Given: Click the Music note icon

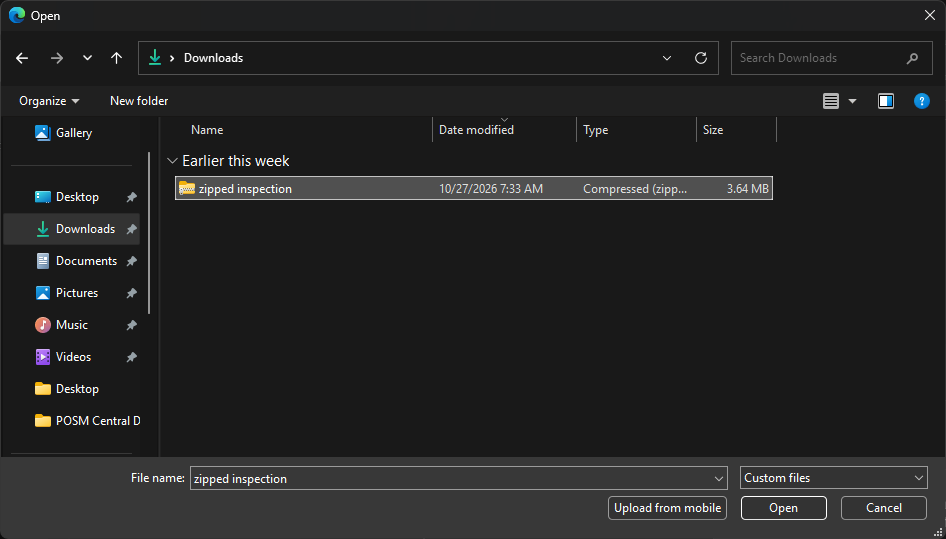Looking at the screenshot, I should [43, 325].
